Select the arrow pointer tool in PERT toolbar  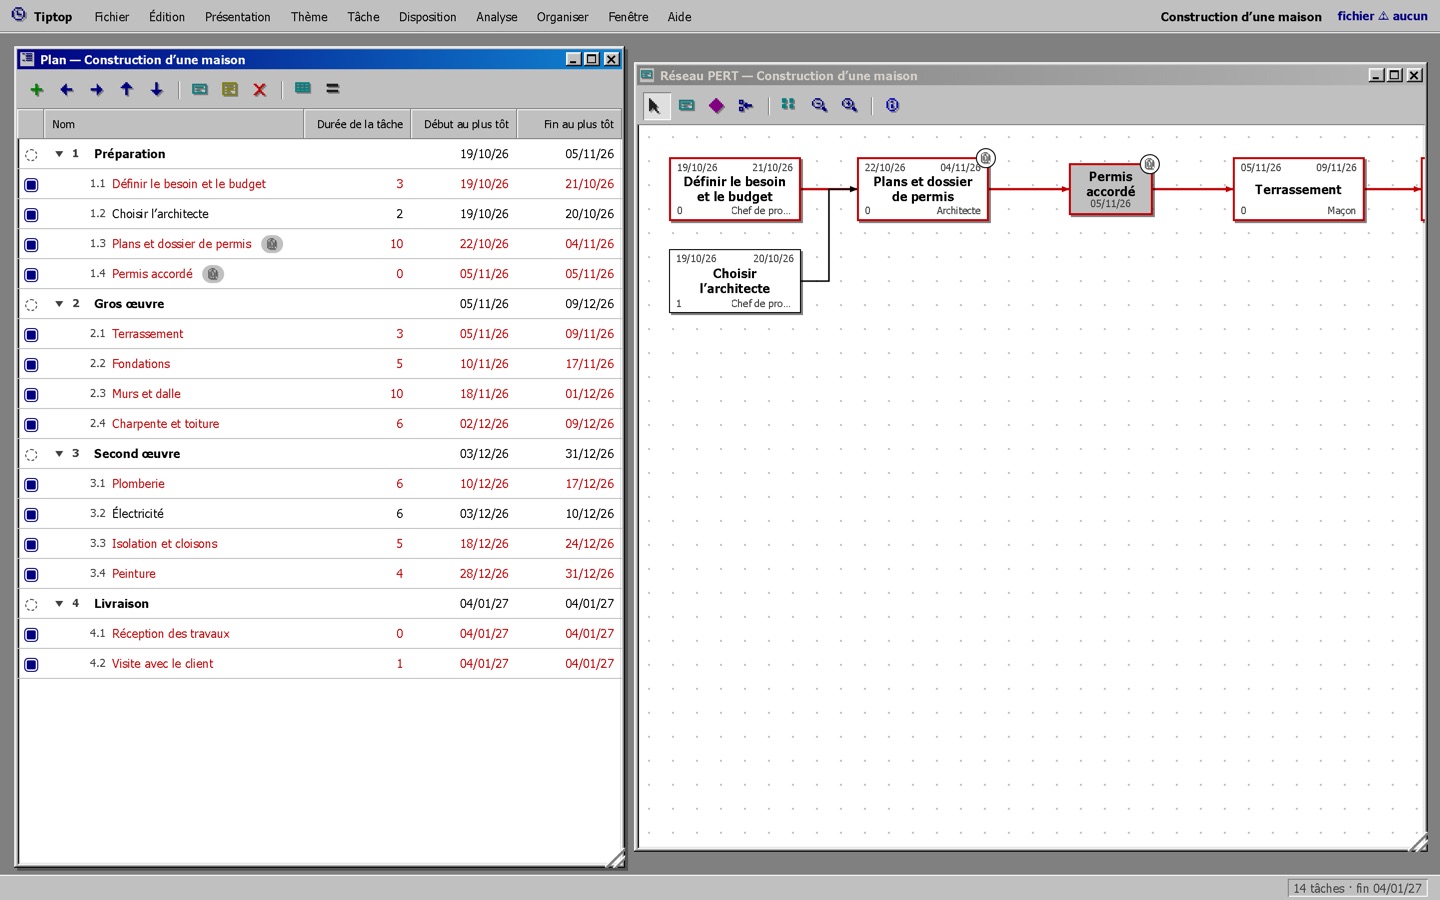click(x=655, y=105)
